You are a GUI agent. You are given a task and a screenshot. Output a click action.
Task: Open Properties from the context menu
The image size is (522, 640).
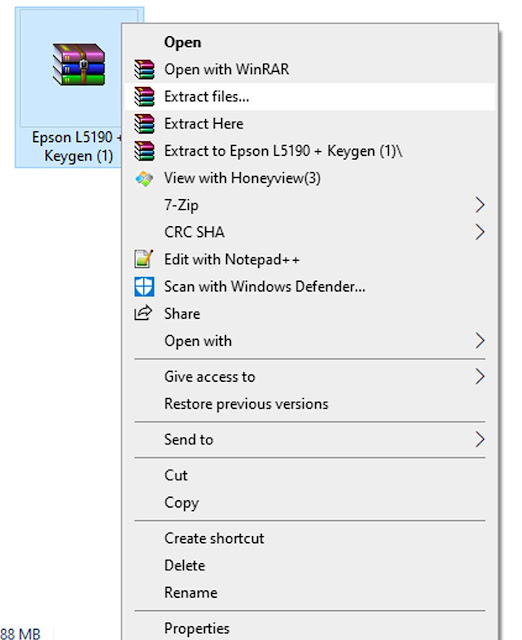(310, 628)
